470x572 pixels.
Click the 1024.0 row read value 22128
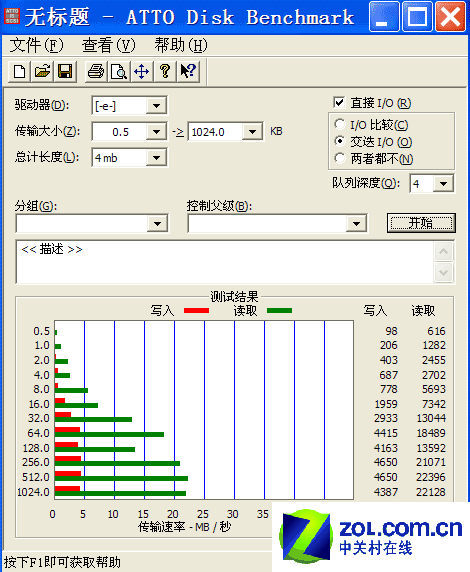431,492
